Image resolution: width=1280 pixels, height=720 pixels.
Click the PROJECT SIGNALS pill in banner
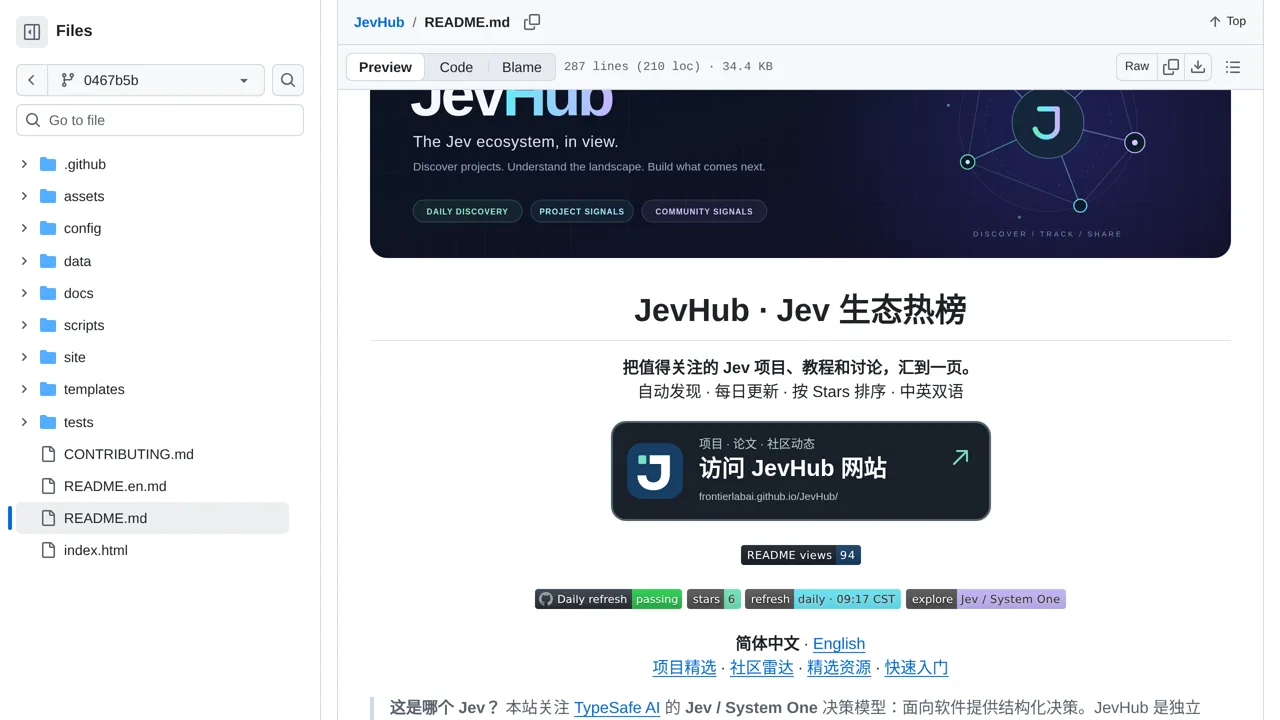click(x=582, y=211)
